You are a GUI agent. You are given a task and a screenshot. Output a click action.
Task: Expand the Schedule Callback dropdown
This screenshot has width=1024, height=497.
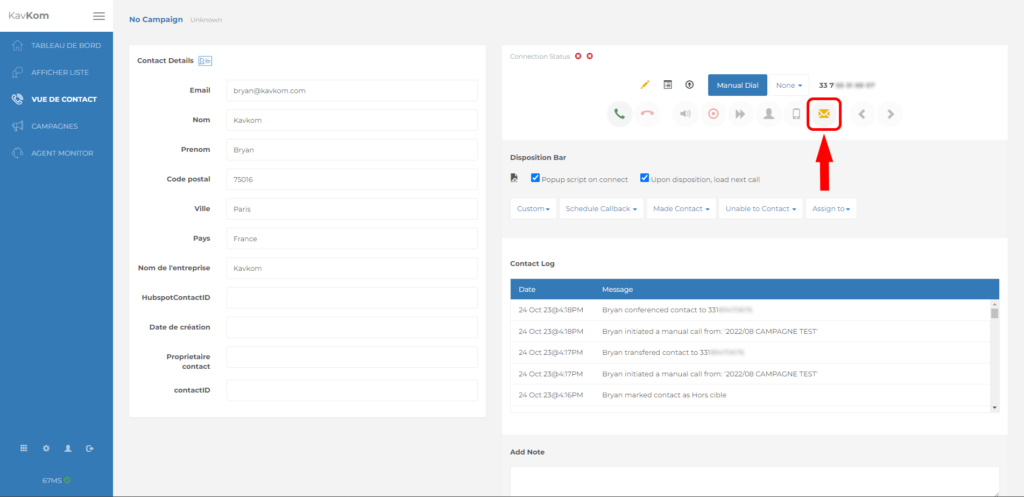point(600,209)
